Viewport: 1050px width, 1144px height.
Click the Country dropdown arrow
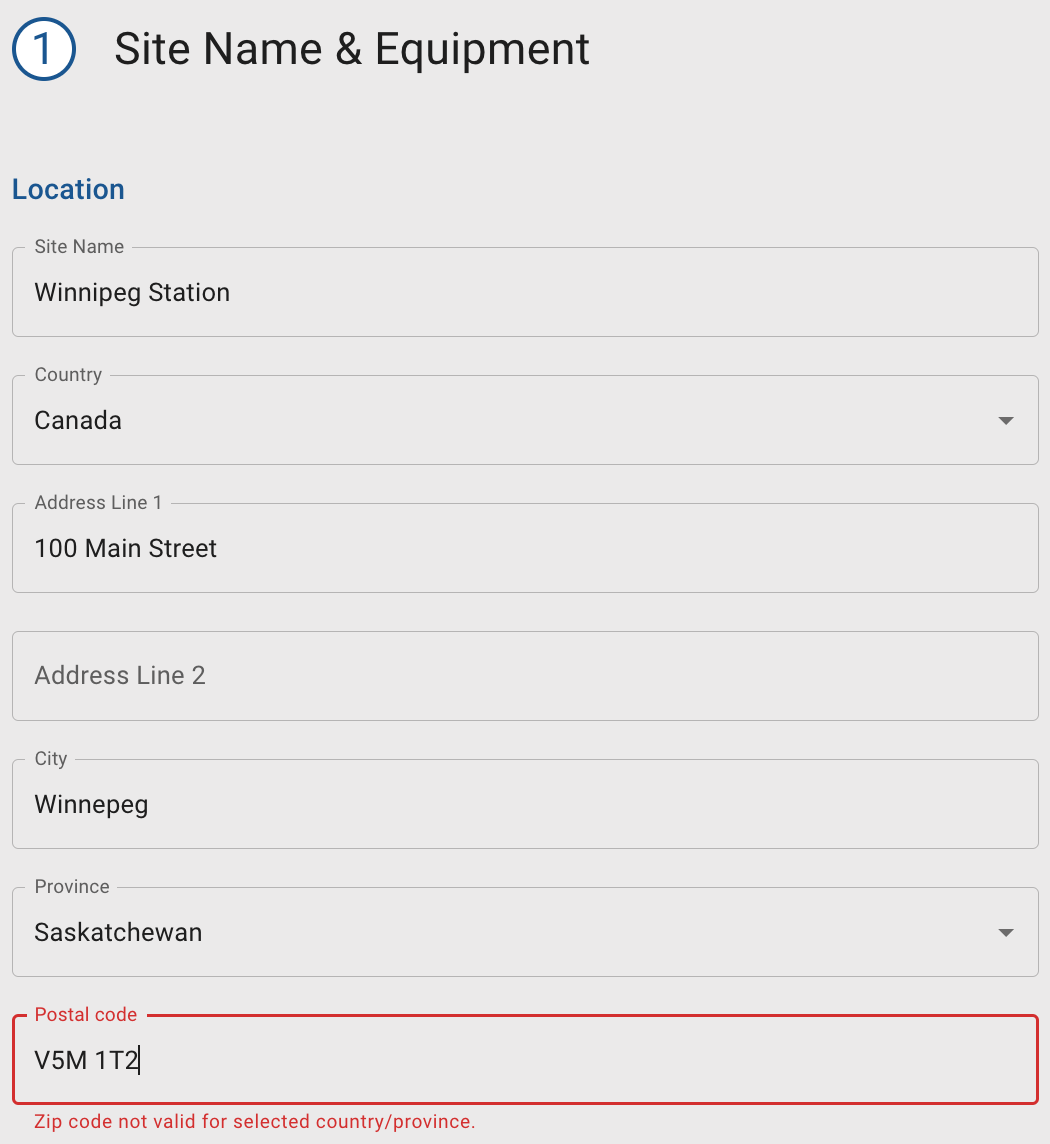pyautogui.click(x=1006, y=421)
